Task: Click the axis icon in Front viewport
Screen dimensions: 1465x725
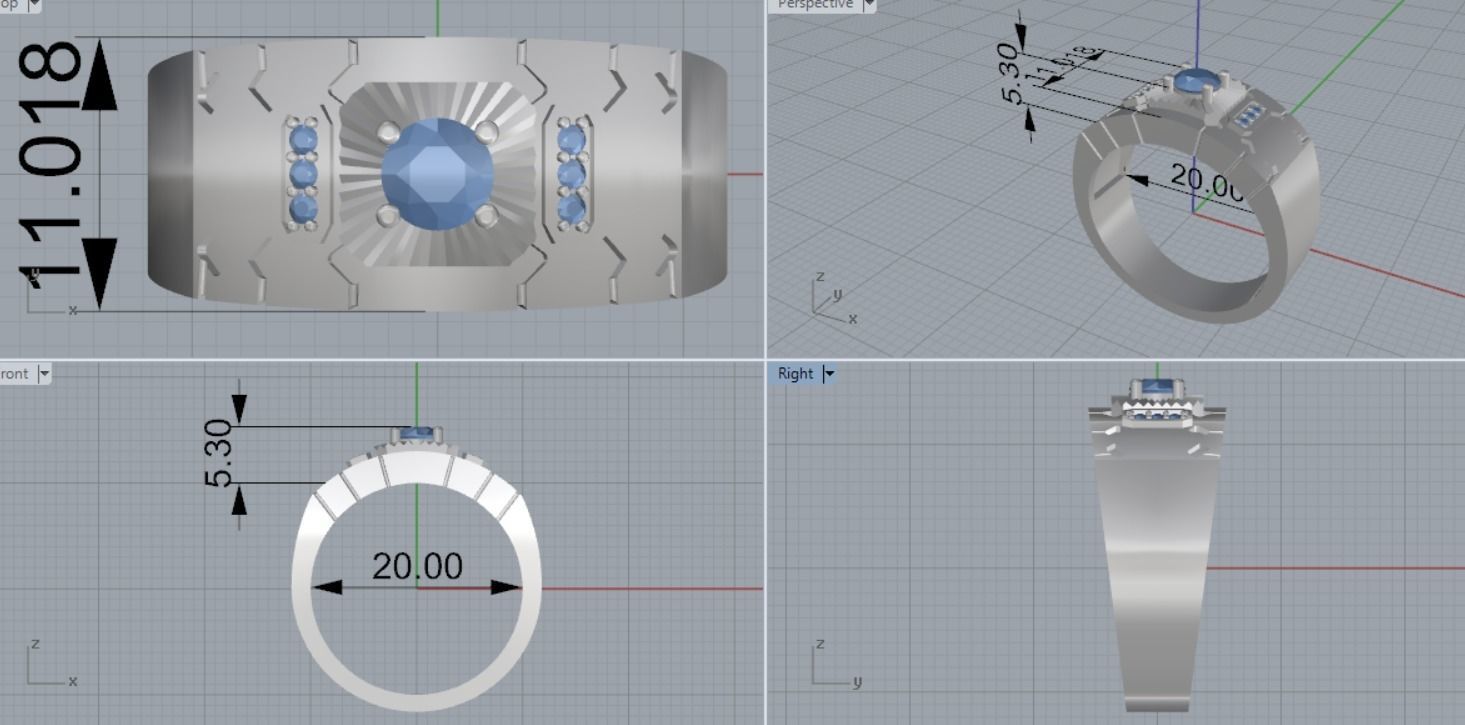Action: click(x=52, y=662)
